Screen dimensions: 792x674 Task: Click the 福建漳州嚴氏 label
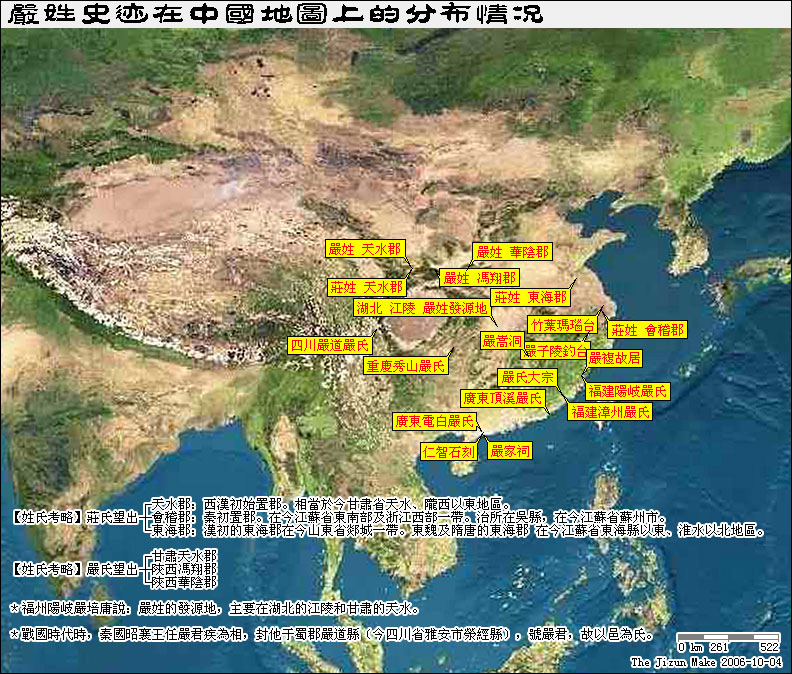click(609, 411)
